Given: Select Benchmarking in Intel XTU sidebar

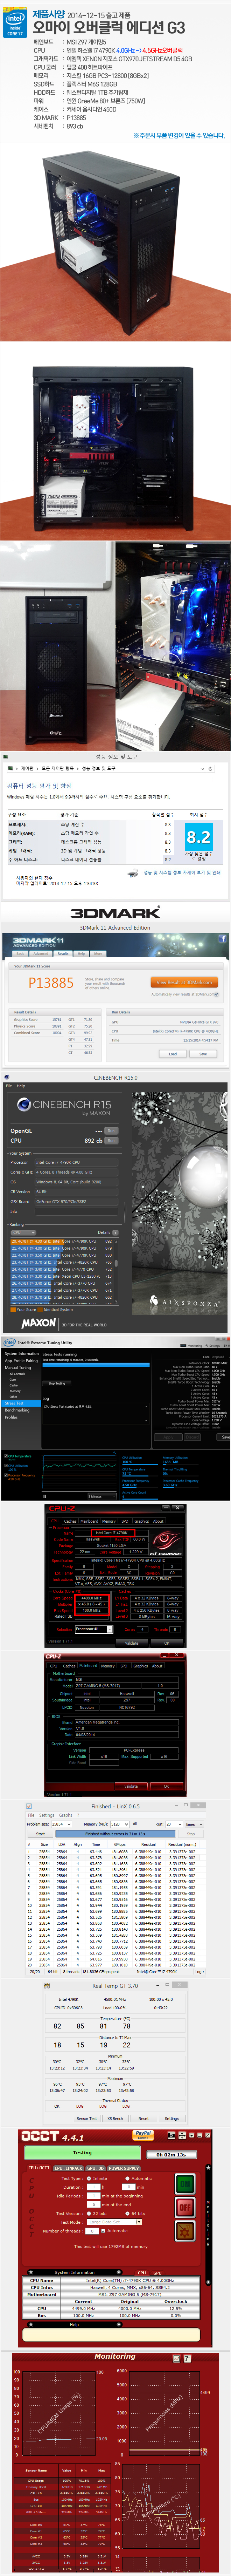Looking at the screenshot, I should point(17,1410).
